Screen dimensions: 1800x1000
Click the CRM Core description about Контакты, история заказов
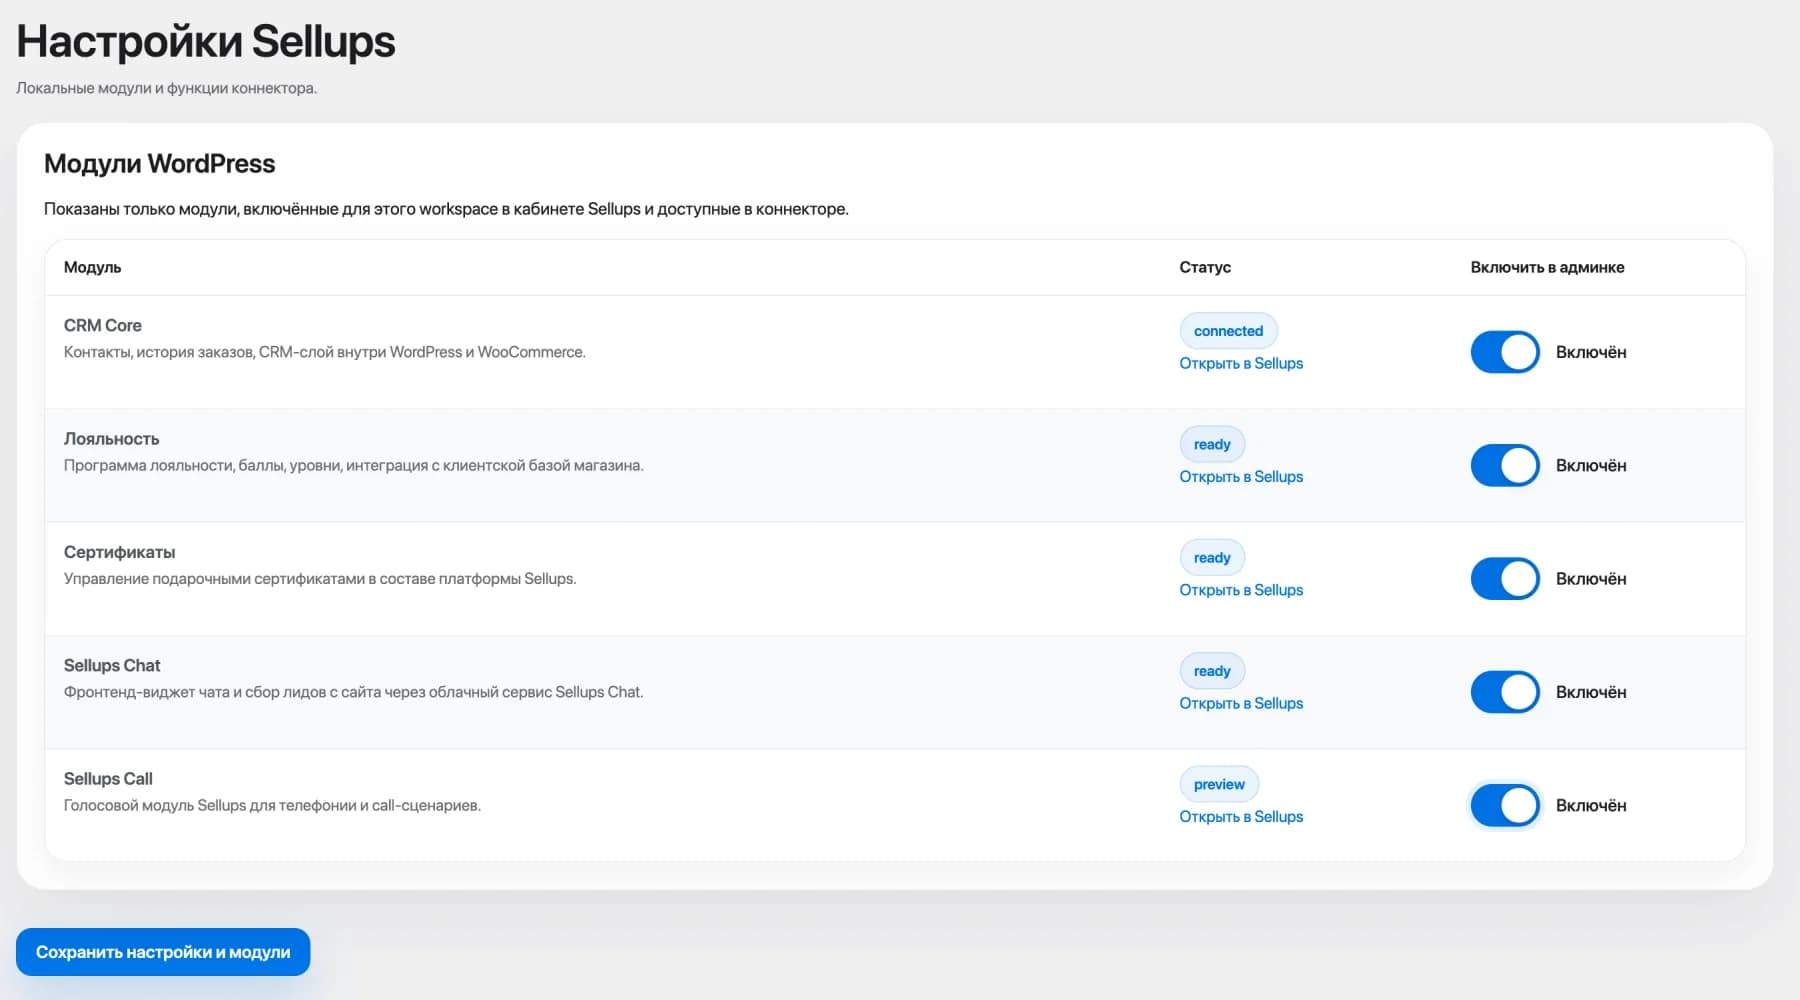pos(324,352)
